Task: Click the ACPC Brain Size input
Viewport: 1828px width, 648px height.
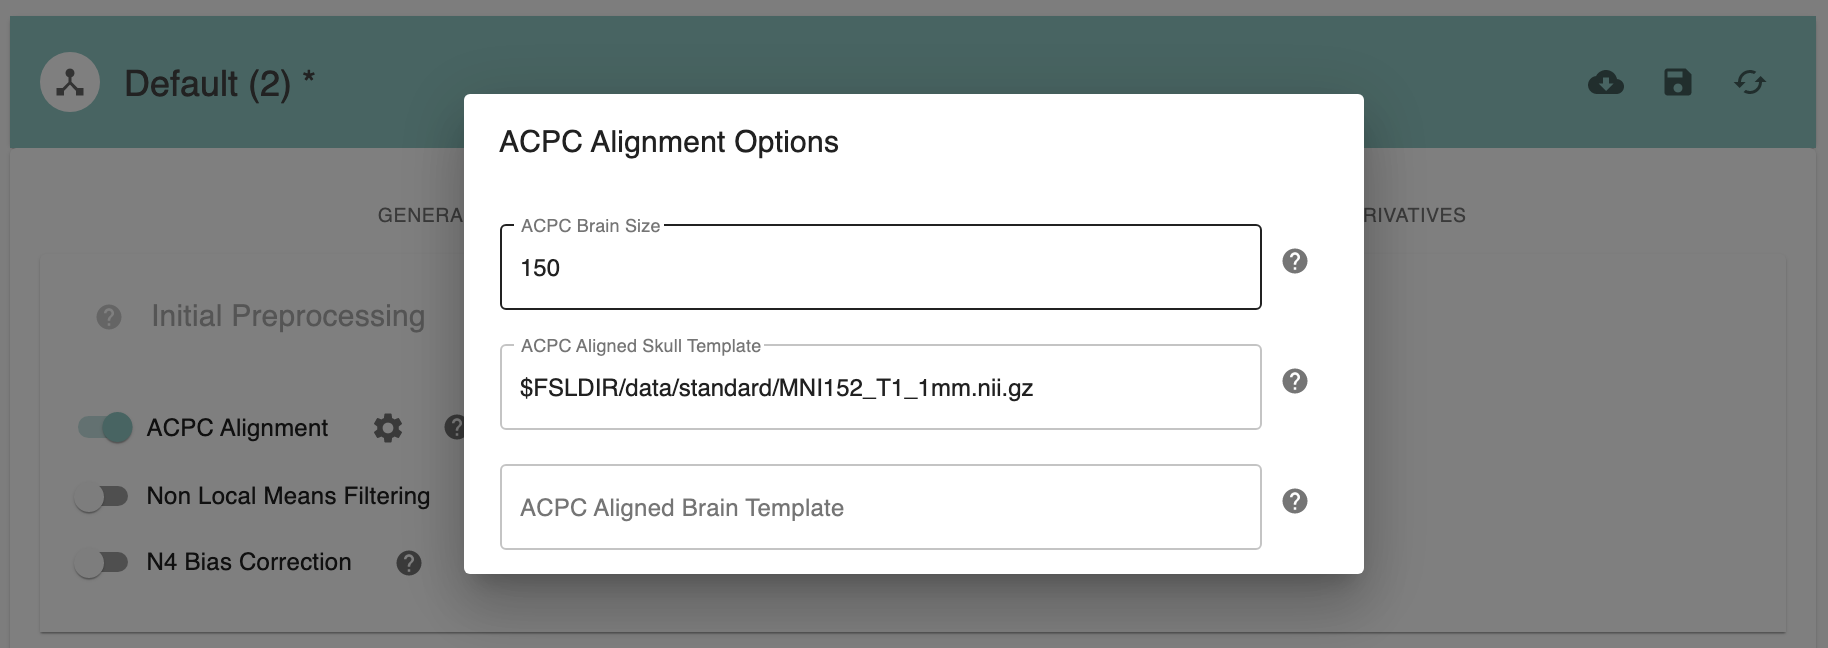Action: (x=880, y=268)
